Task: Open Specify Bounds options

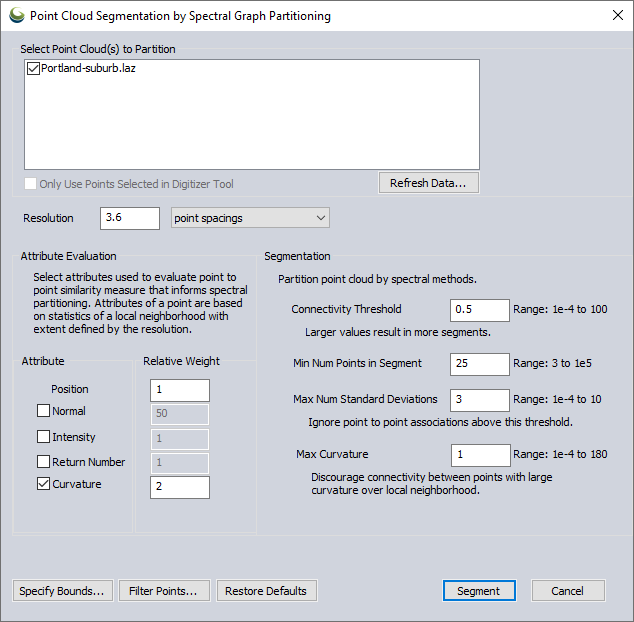Action: click(62, 591)
